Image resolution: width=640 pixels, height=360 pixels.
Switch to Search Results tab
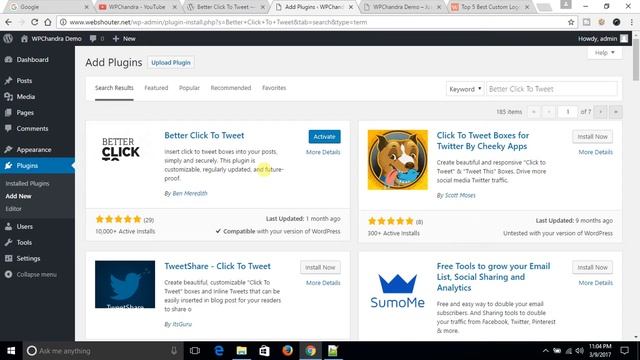(x=114, y=88)
